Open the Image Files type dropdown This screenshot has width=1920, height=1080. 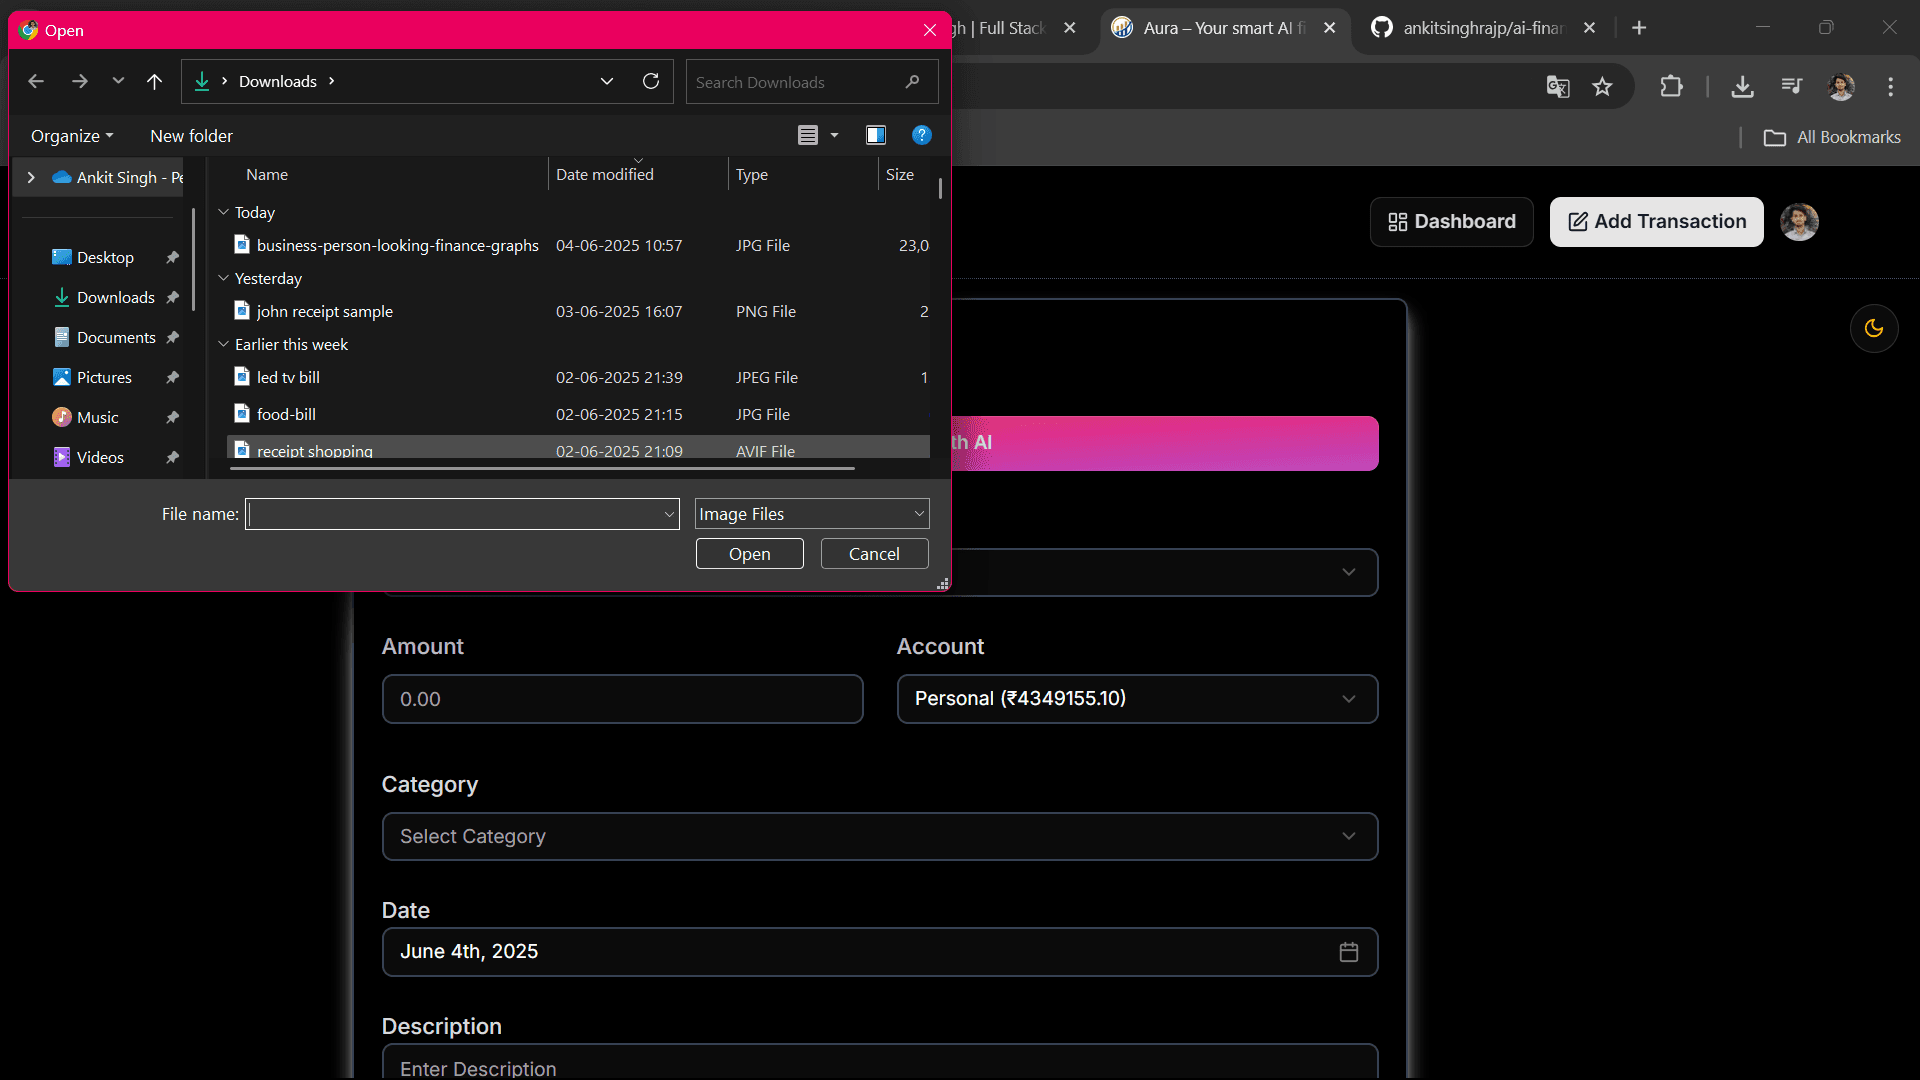point(812,514)
